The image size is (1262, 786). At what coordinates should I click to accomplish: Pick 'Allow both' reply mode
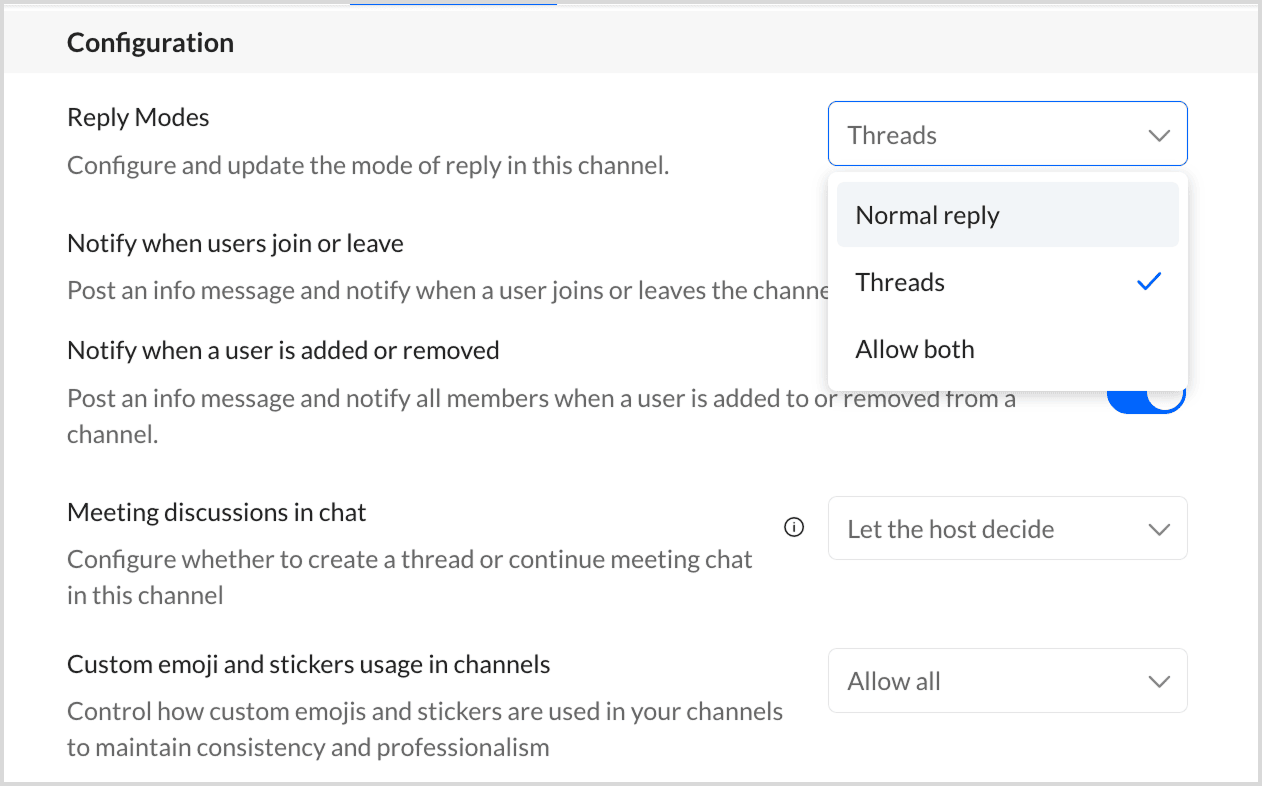915,349
